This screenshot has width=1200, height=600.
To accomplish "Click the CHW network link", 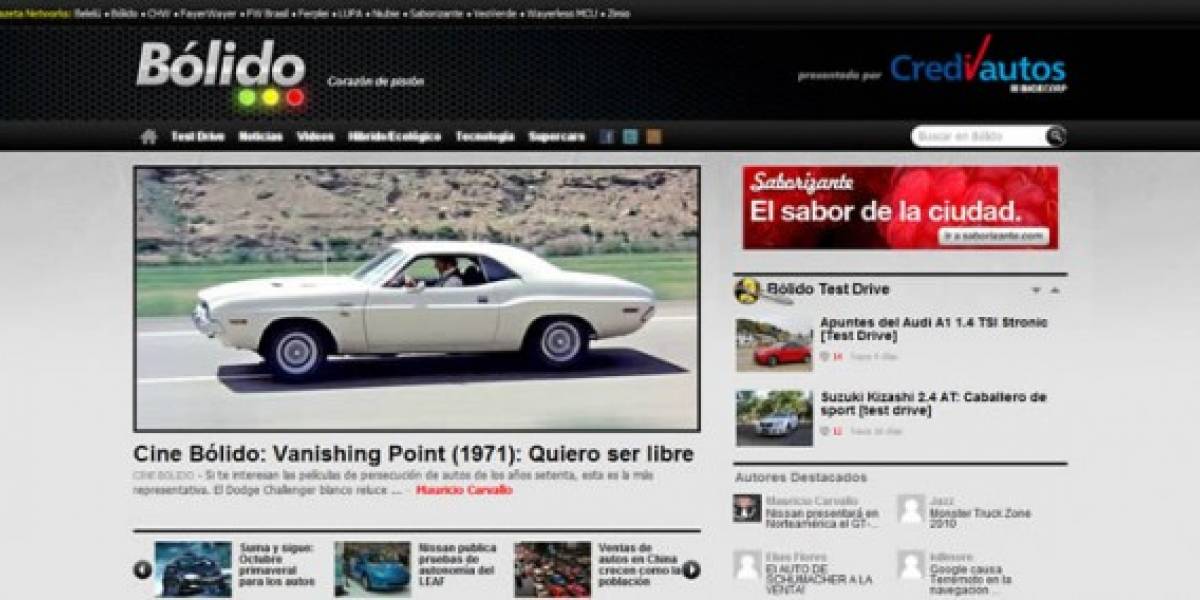I will (158, 14).
